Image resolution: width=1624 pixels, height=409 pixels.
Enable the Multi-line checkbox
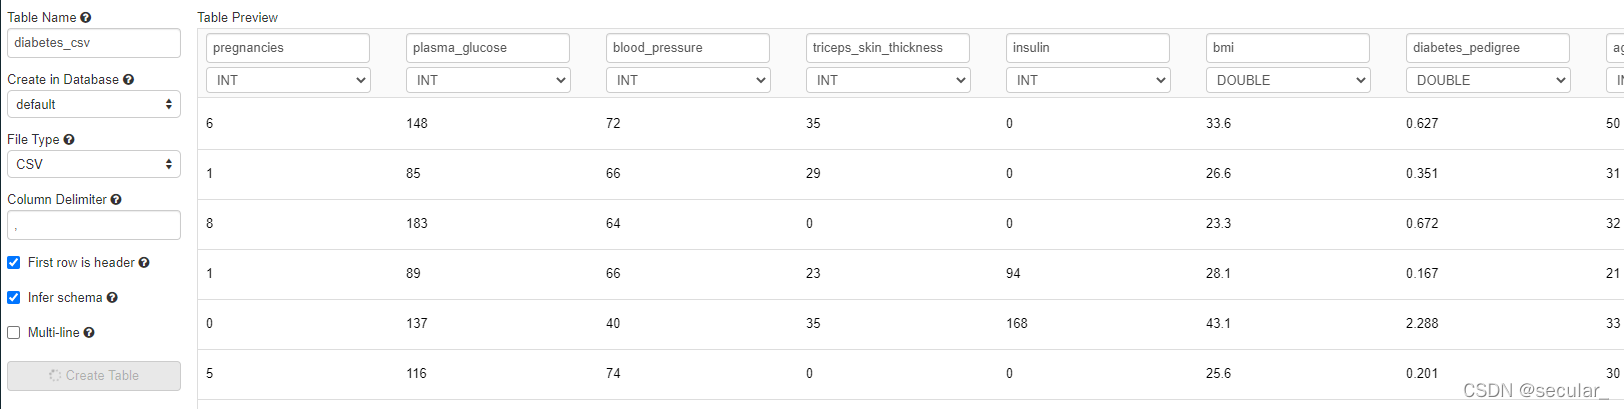coord(14,333)
